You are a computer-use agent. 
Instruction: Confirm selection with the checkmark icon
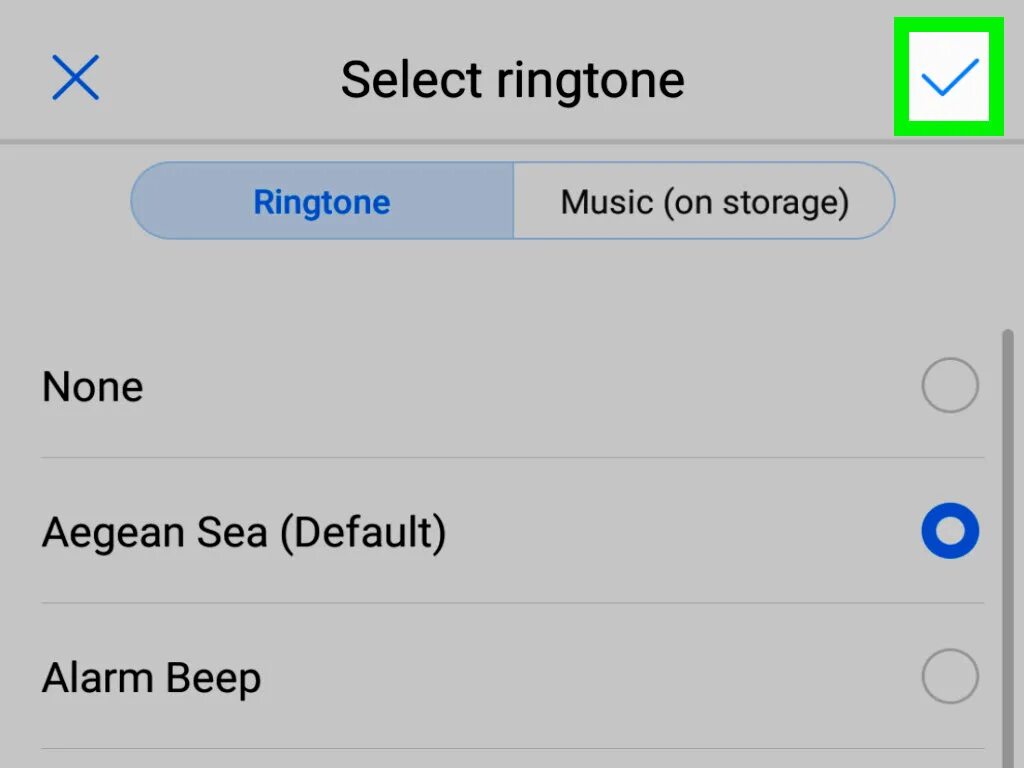(x=949, y=78)
